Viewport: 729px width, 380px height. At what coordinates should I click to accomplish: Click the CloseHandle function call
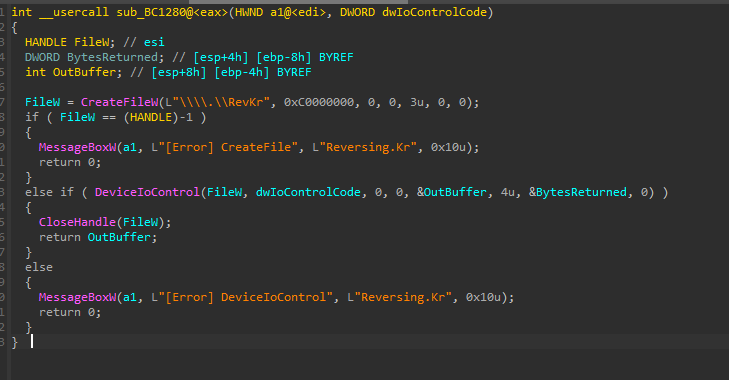[78, 222]
